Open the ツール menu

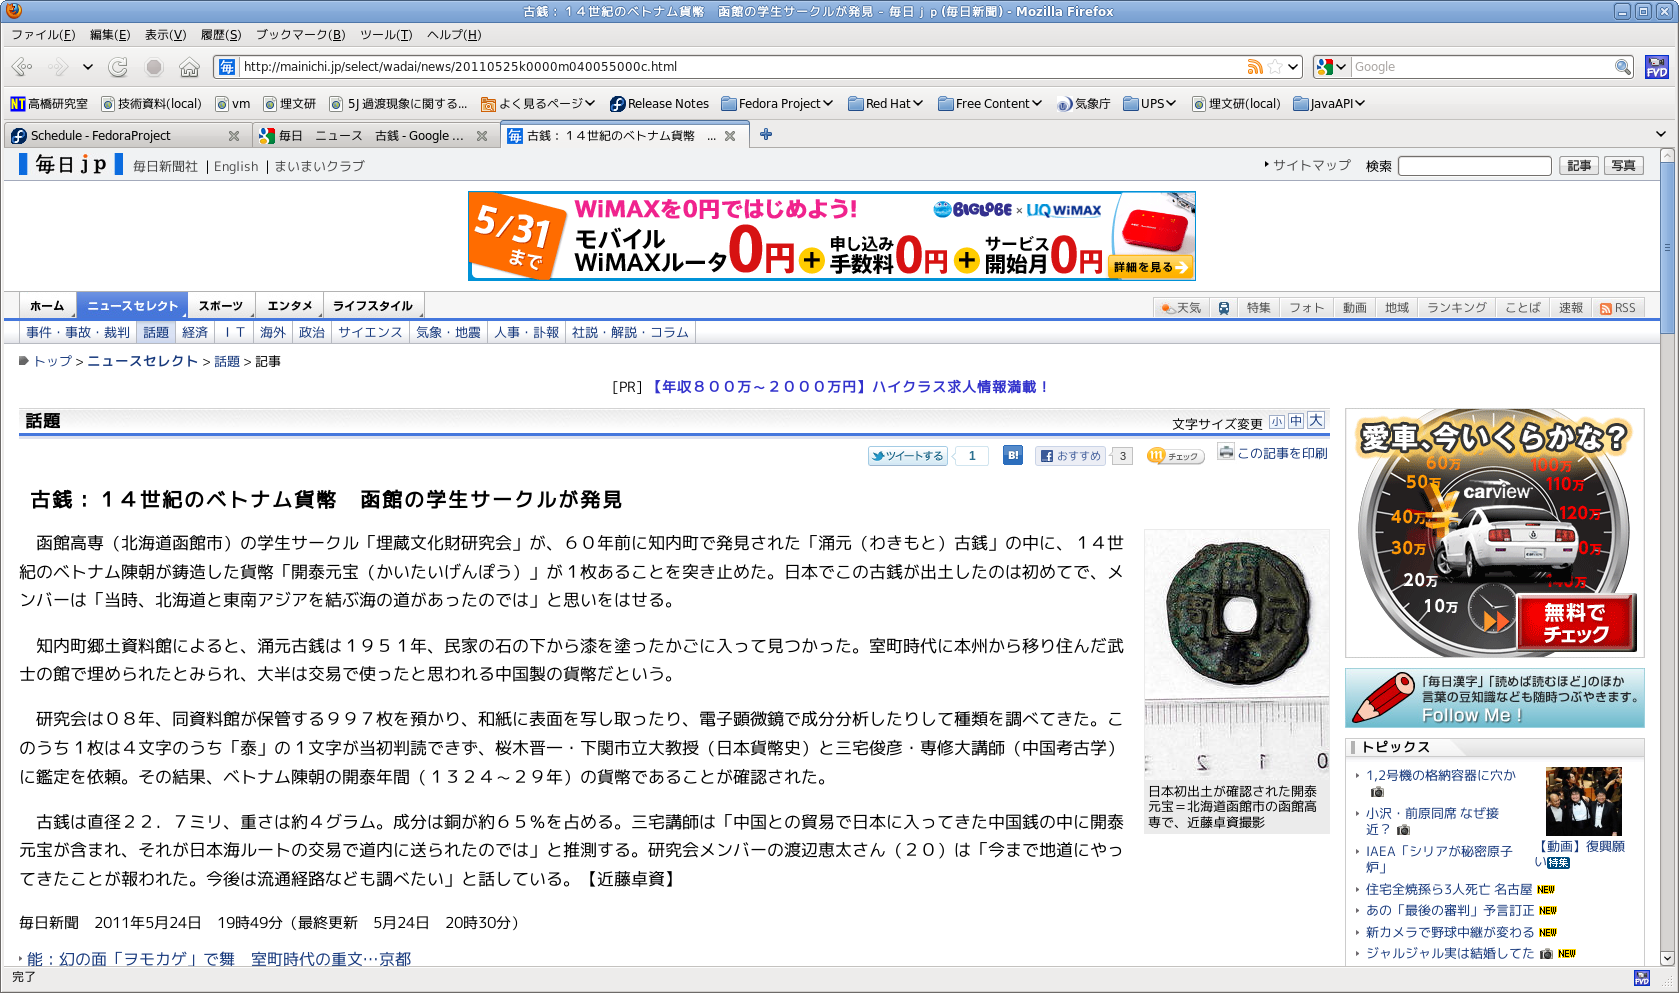coord(386,35)
